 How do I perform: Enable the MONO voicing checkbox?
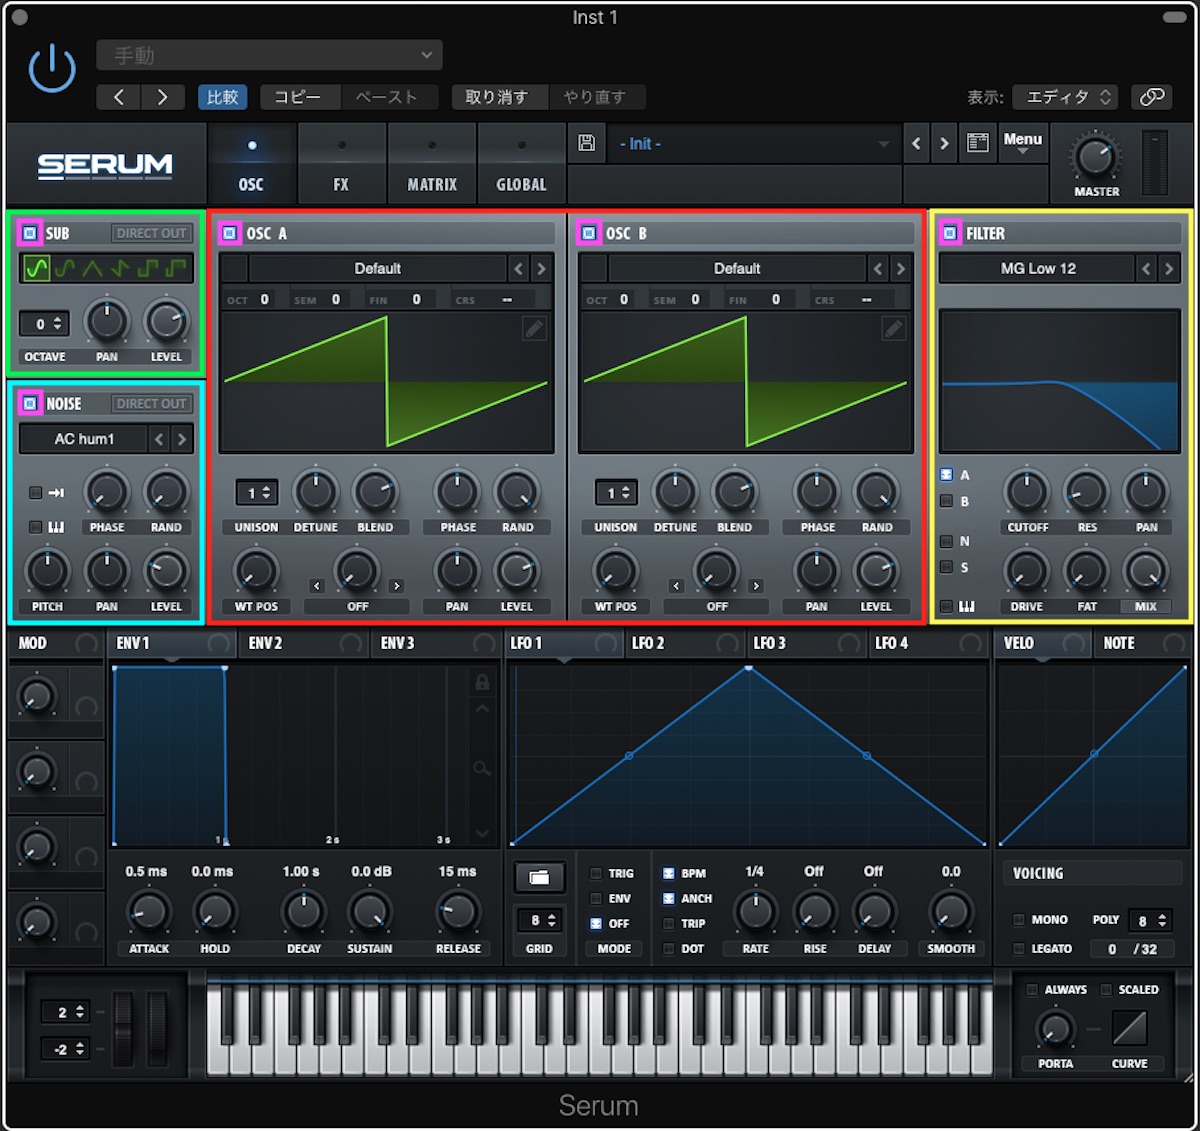(x=1019, y=920)
